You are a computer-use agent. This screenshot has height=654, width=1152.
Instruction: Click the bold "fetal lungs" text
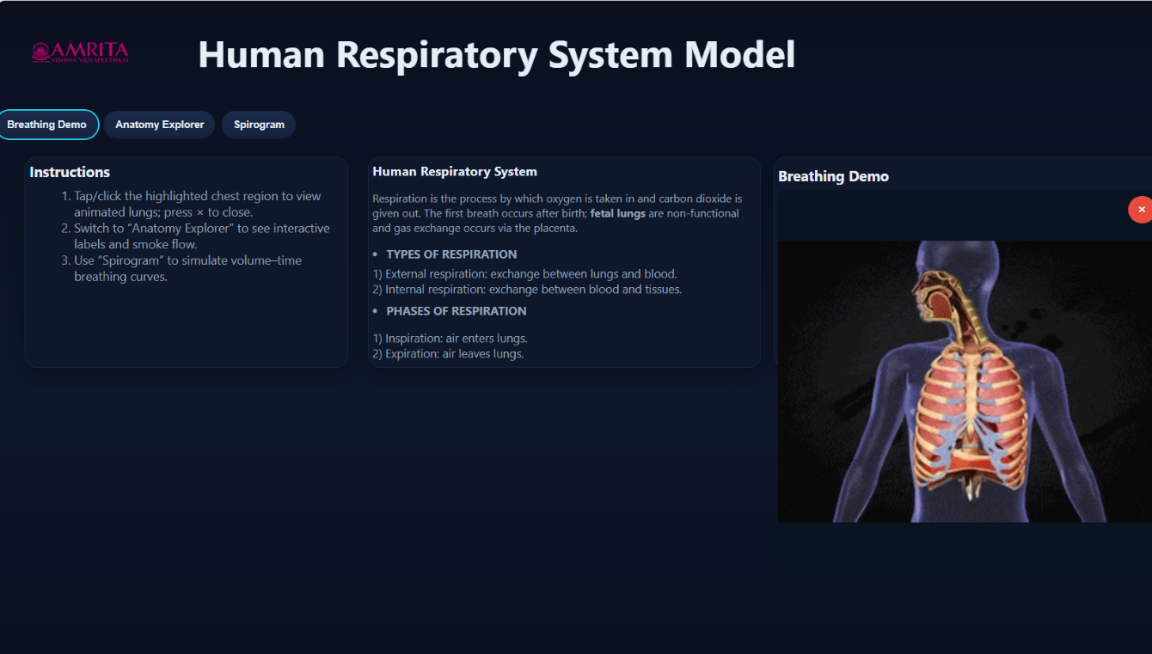(617, 213)
